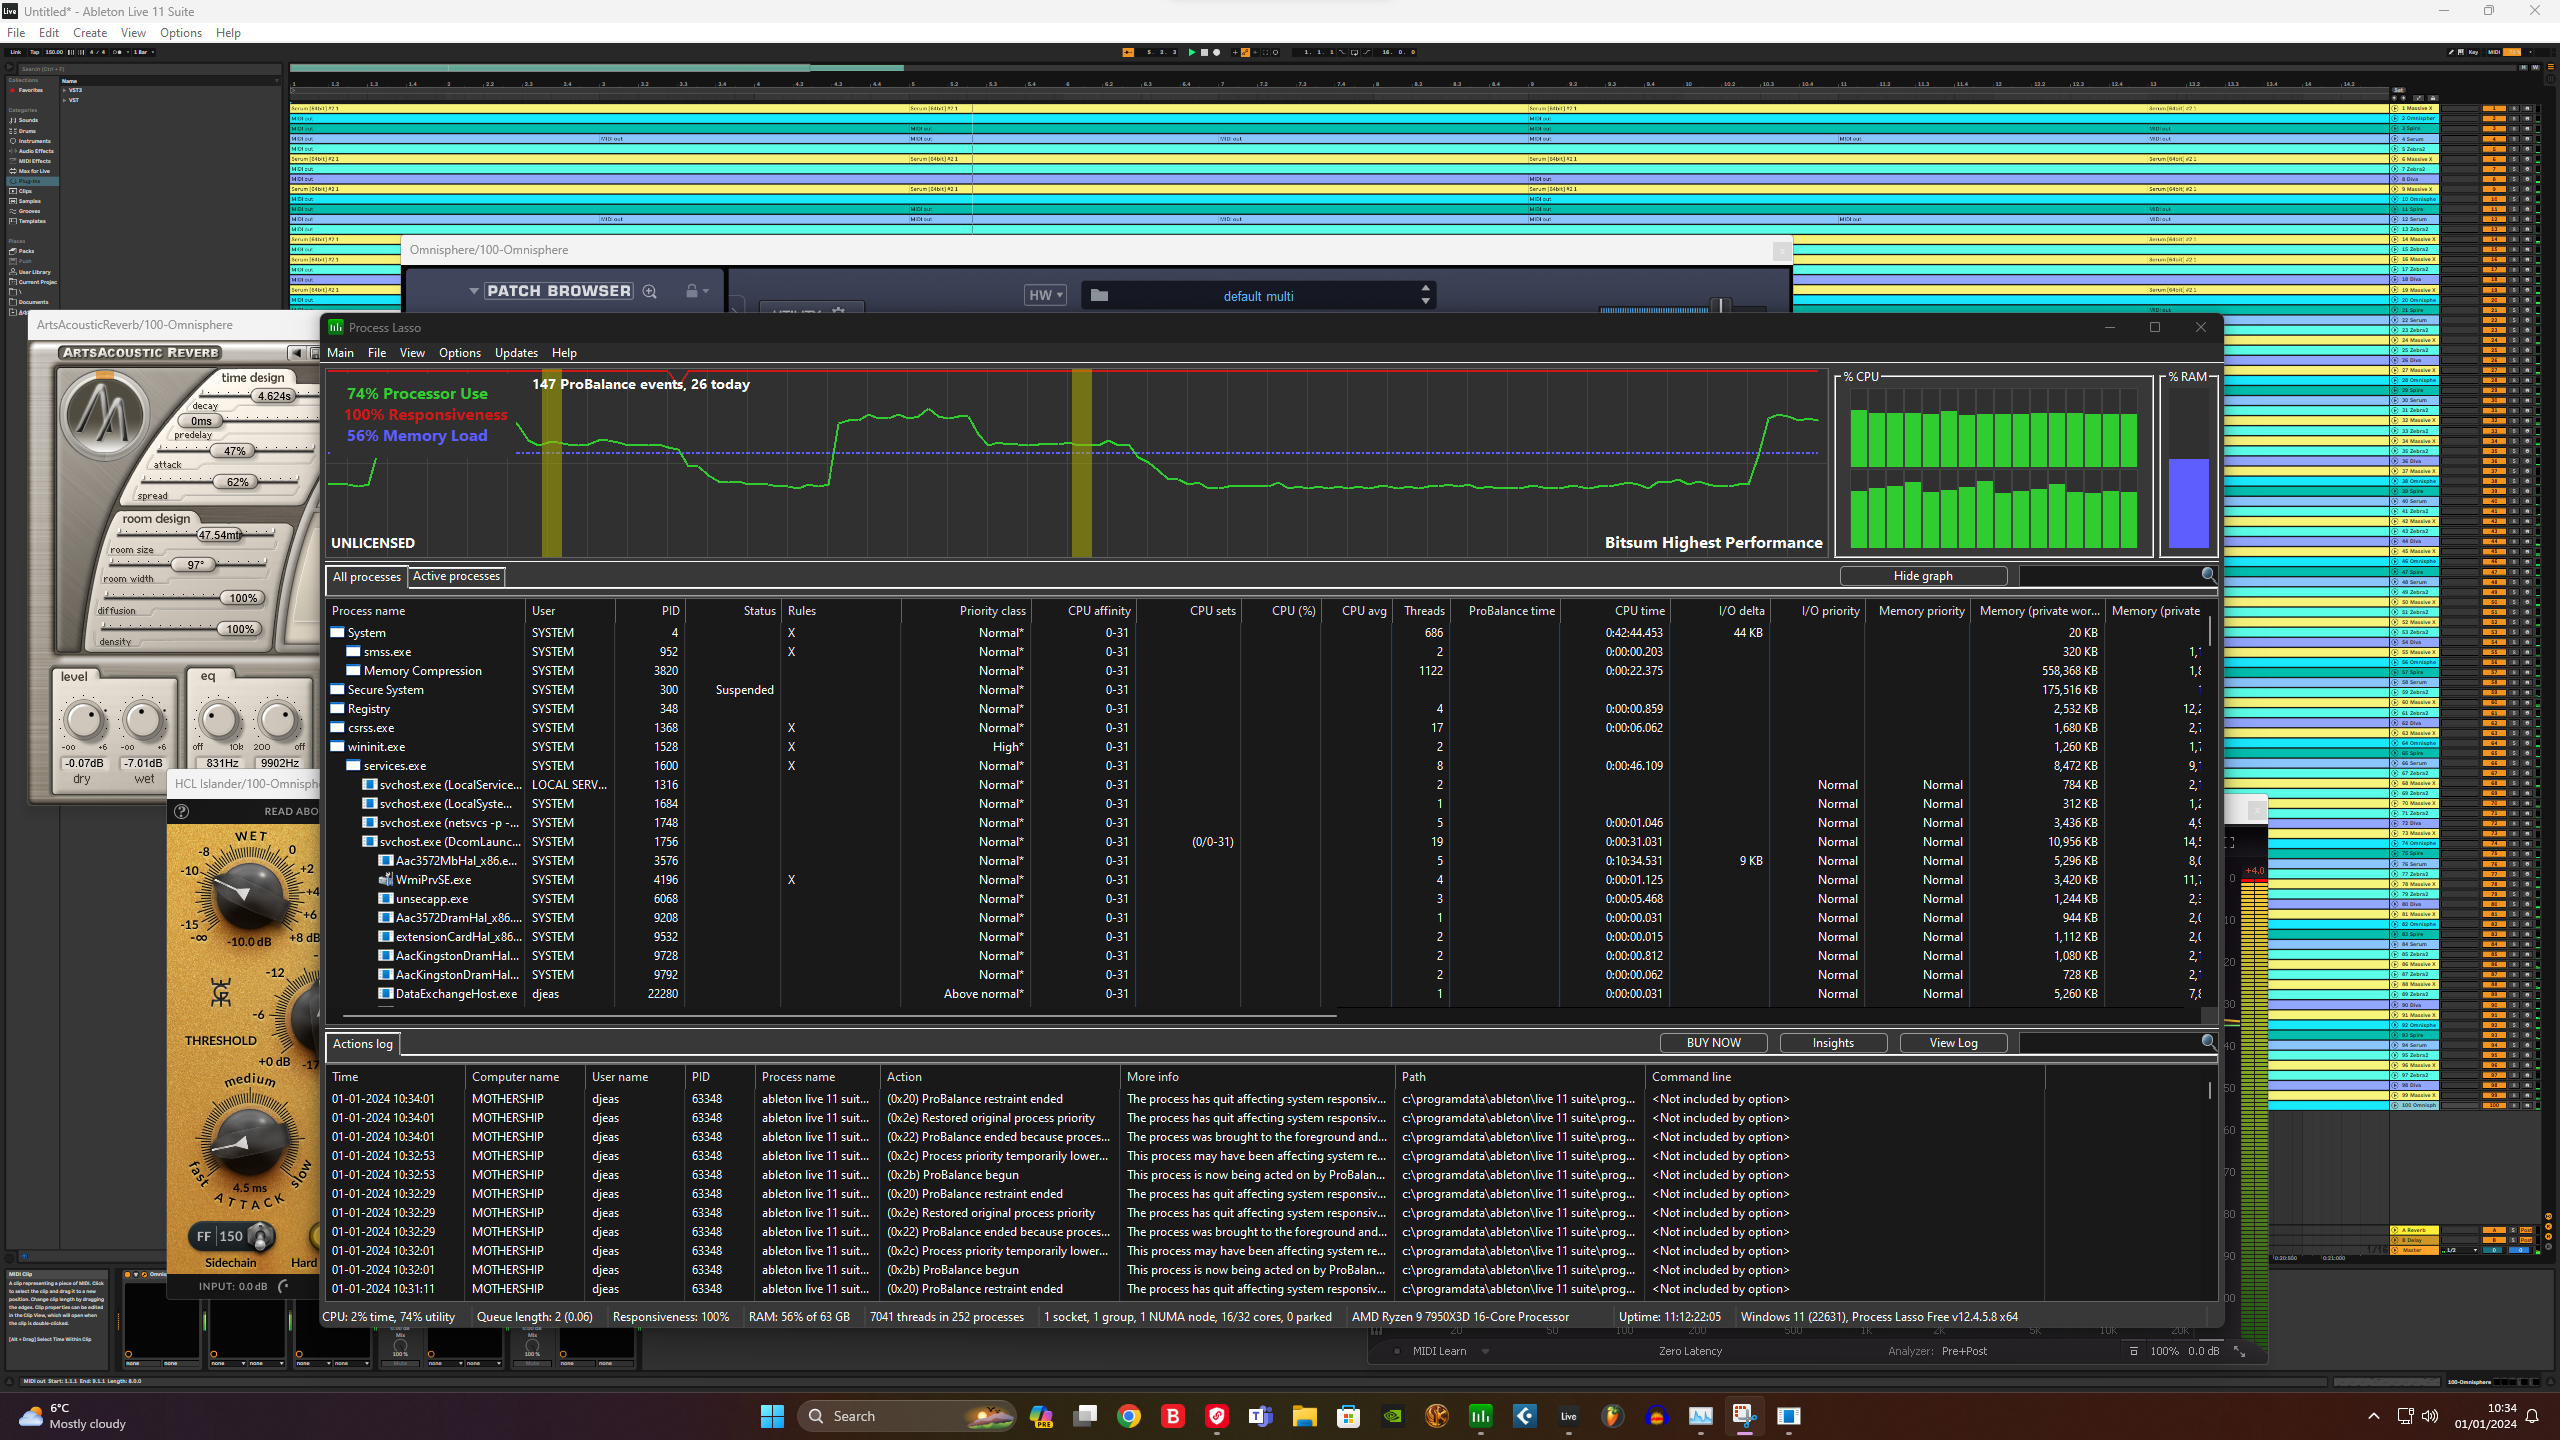The height and width of the screenshot is (1440, 2560).
Task: Click the Insights button
Action: [x=1832, y=1043]
